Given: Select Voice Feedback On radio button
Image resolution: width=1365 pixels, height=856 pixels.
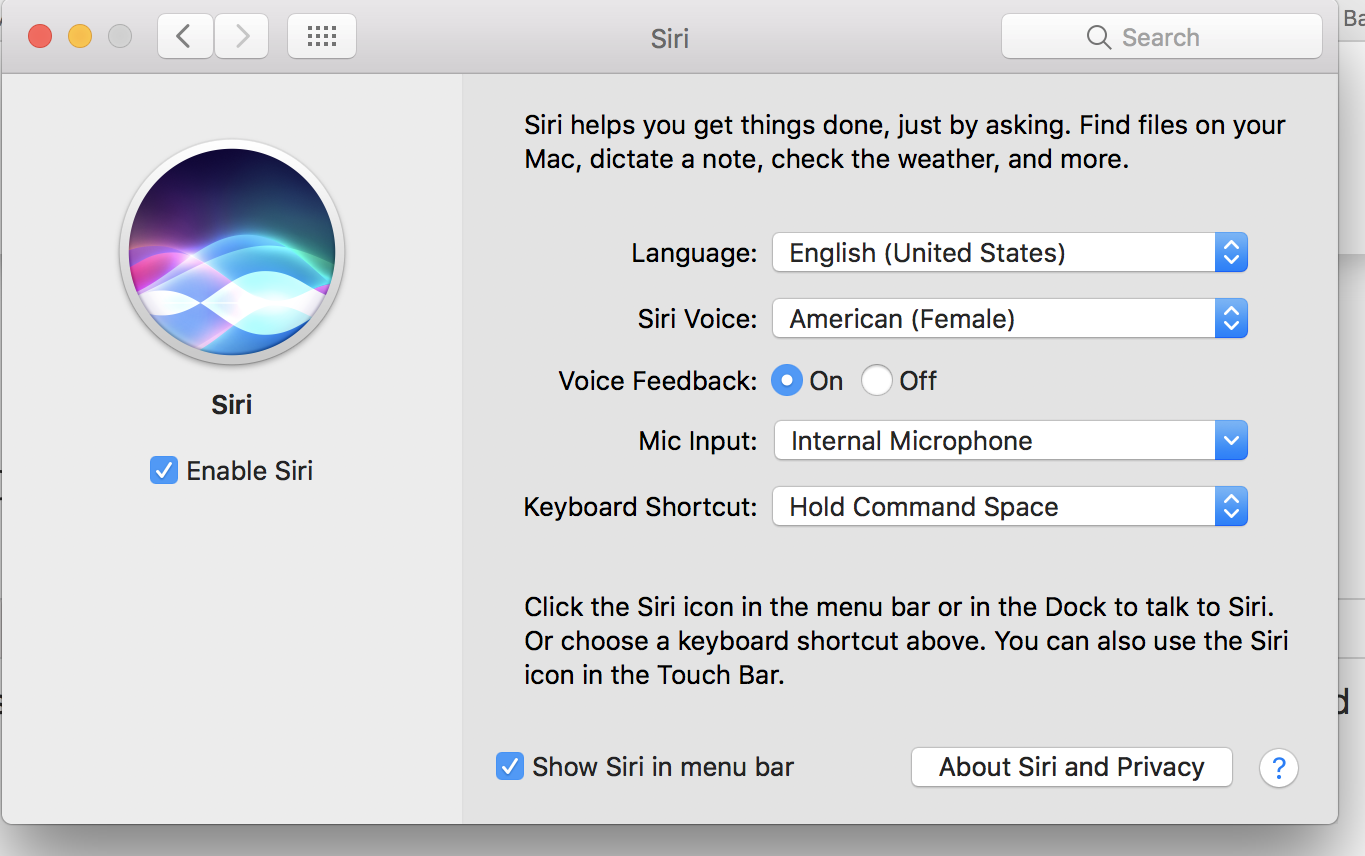Looking at the screenshot, I should pos(787,381).
